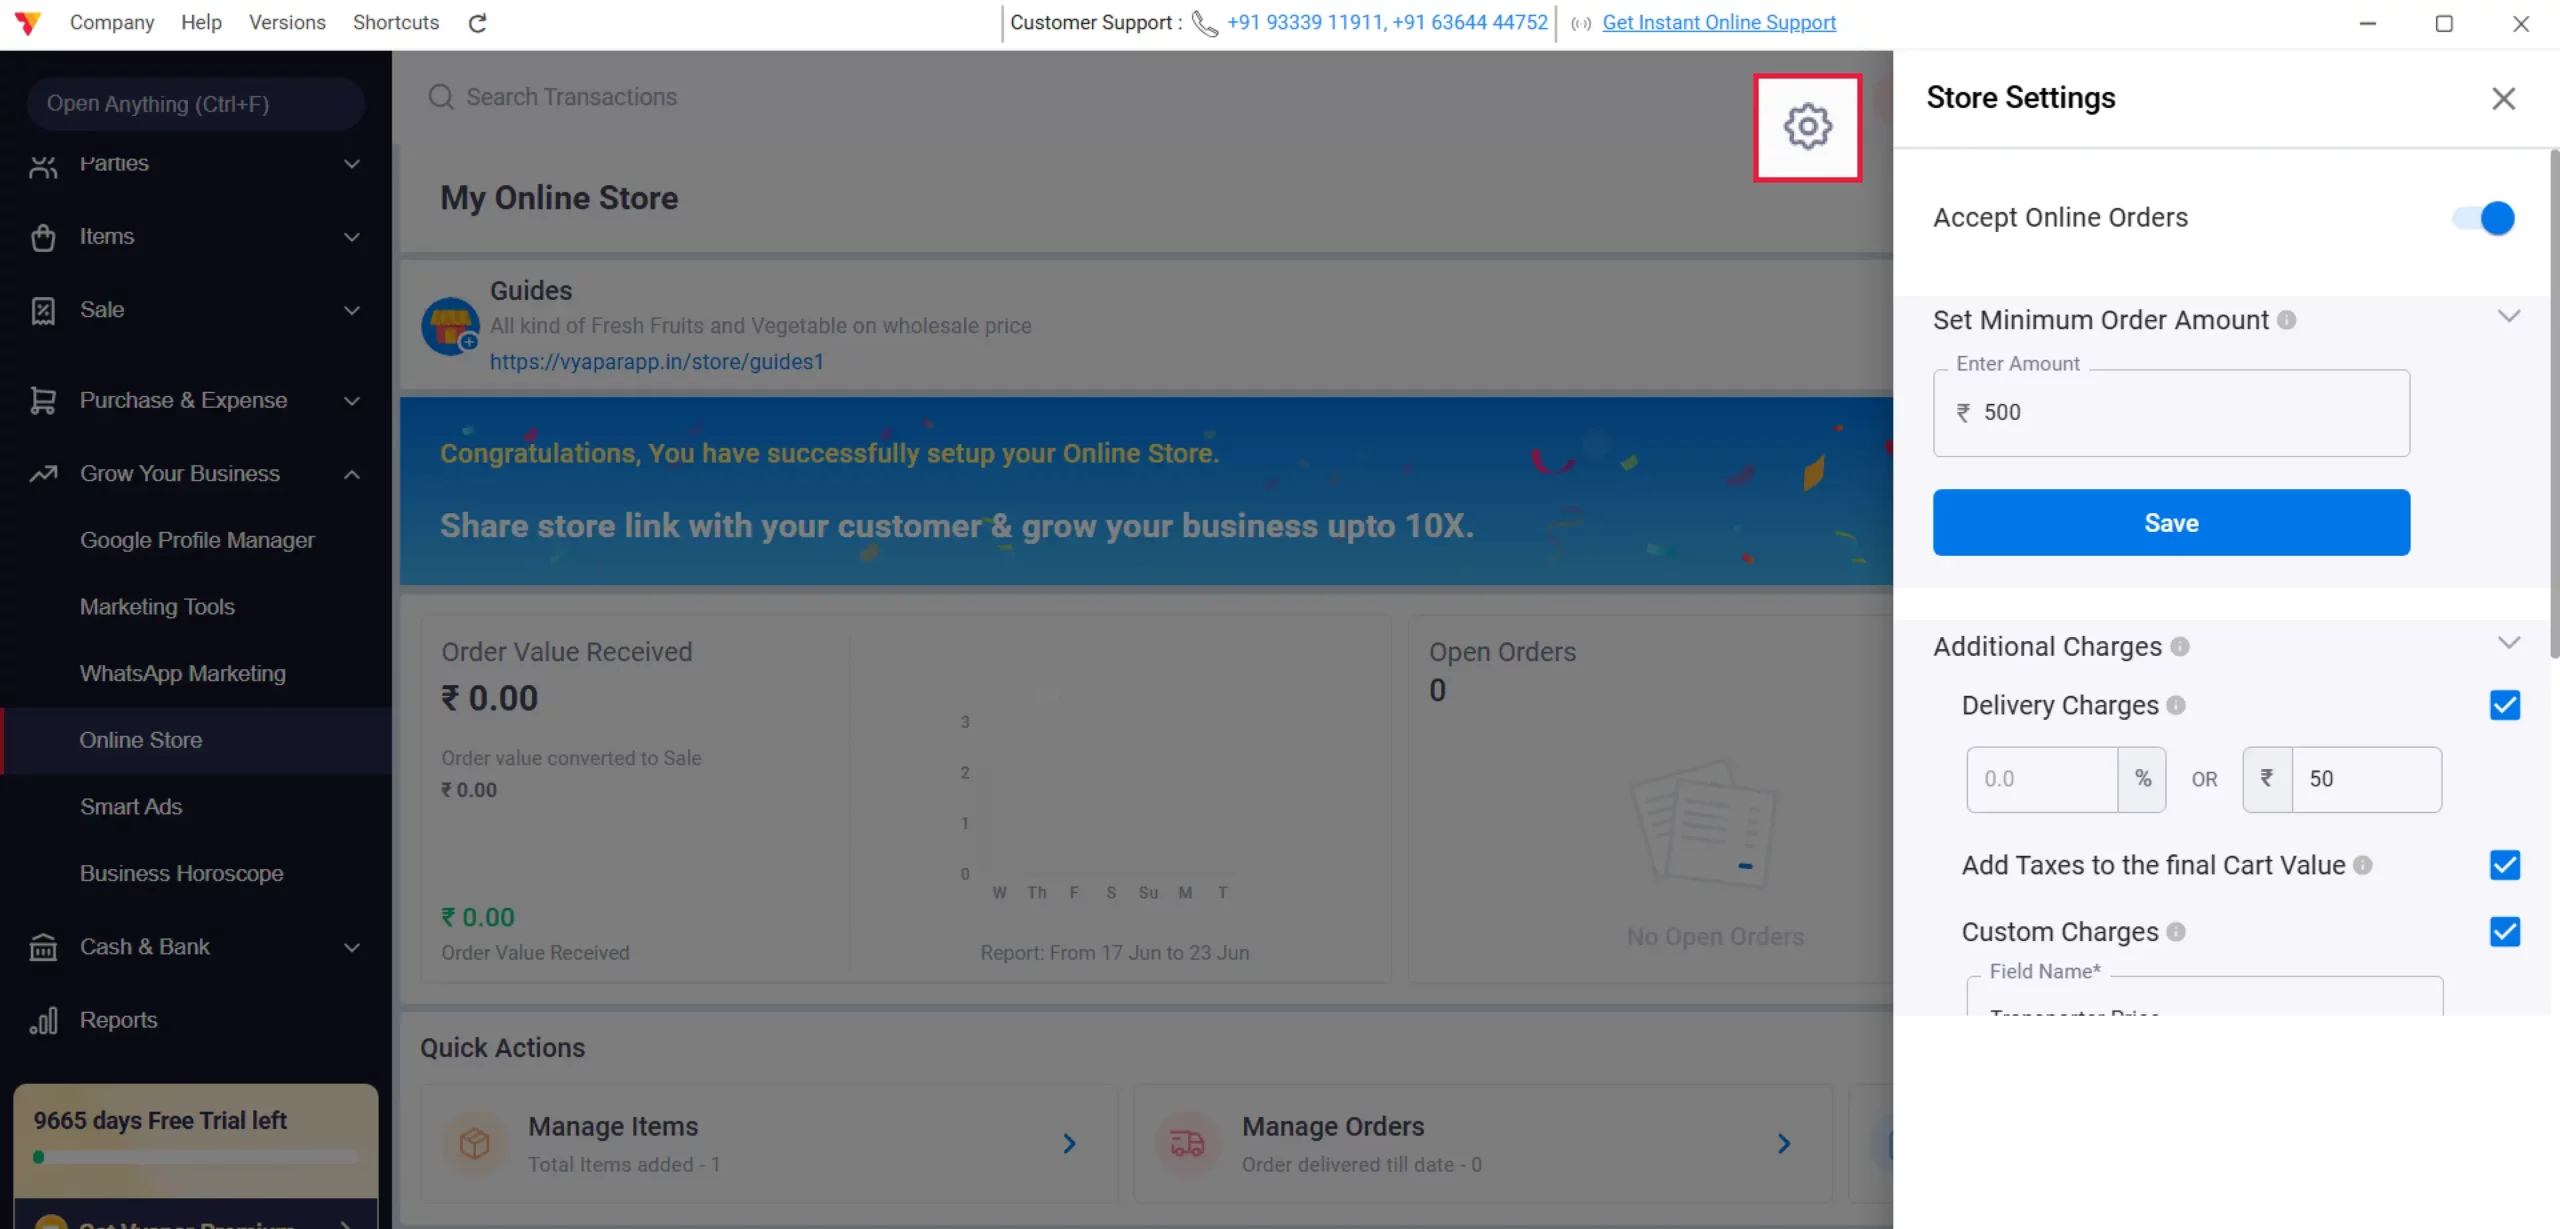Click info icon beside Set Minimum Order Amount
Image resolution: width=2560 pixels, height=1229 pixels.
tap(2286, 320)
